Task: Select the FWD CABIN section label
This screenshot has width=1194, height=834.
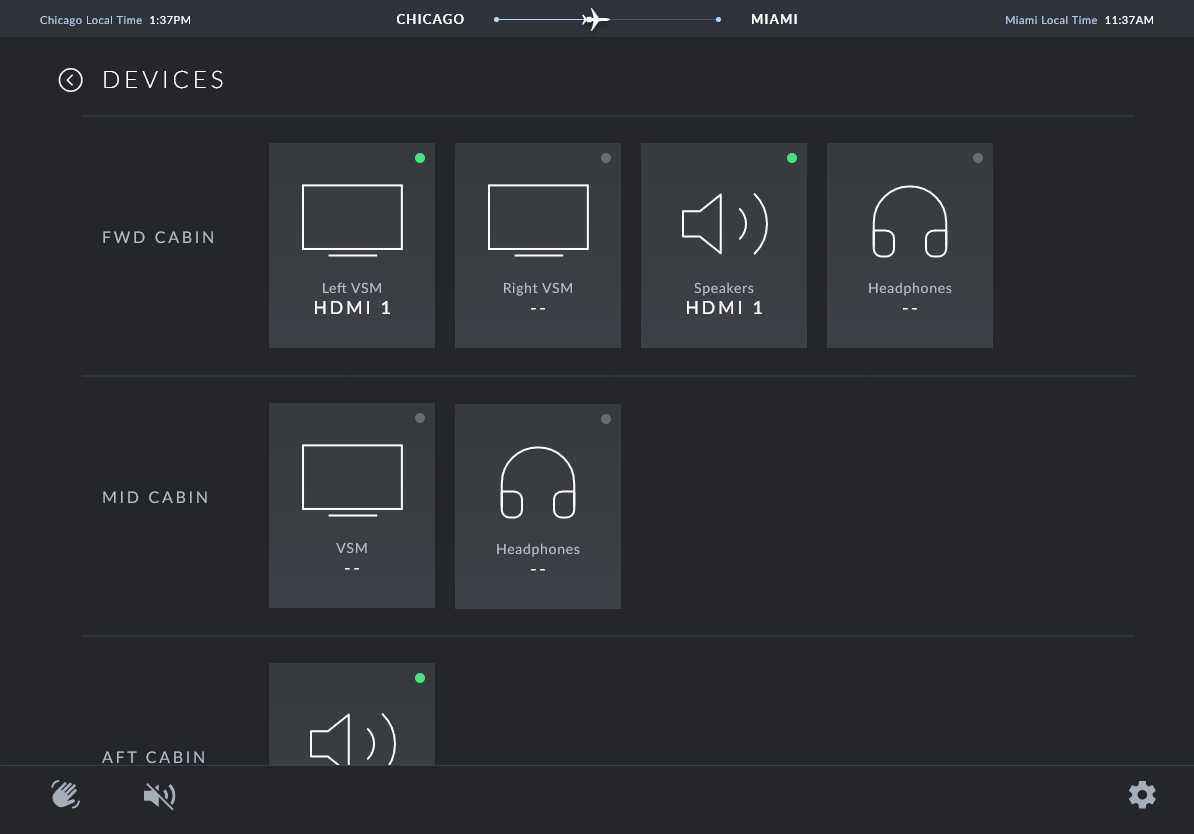Action: [158, 238]
